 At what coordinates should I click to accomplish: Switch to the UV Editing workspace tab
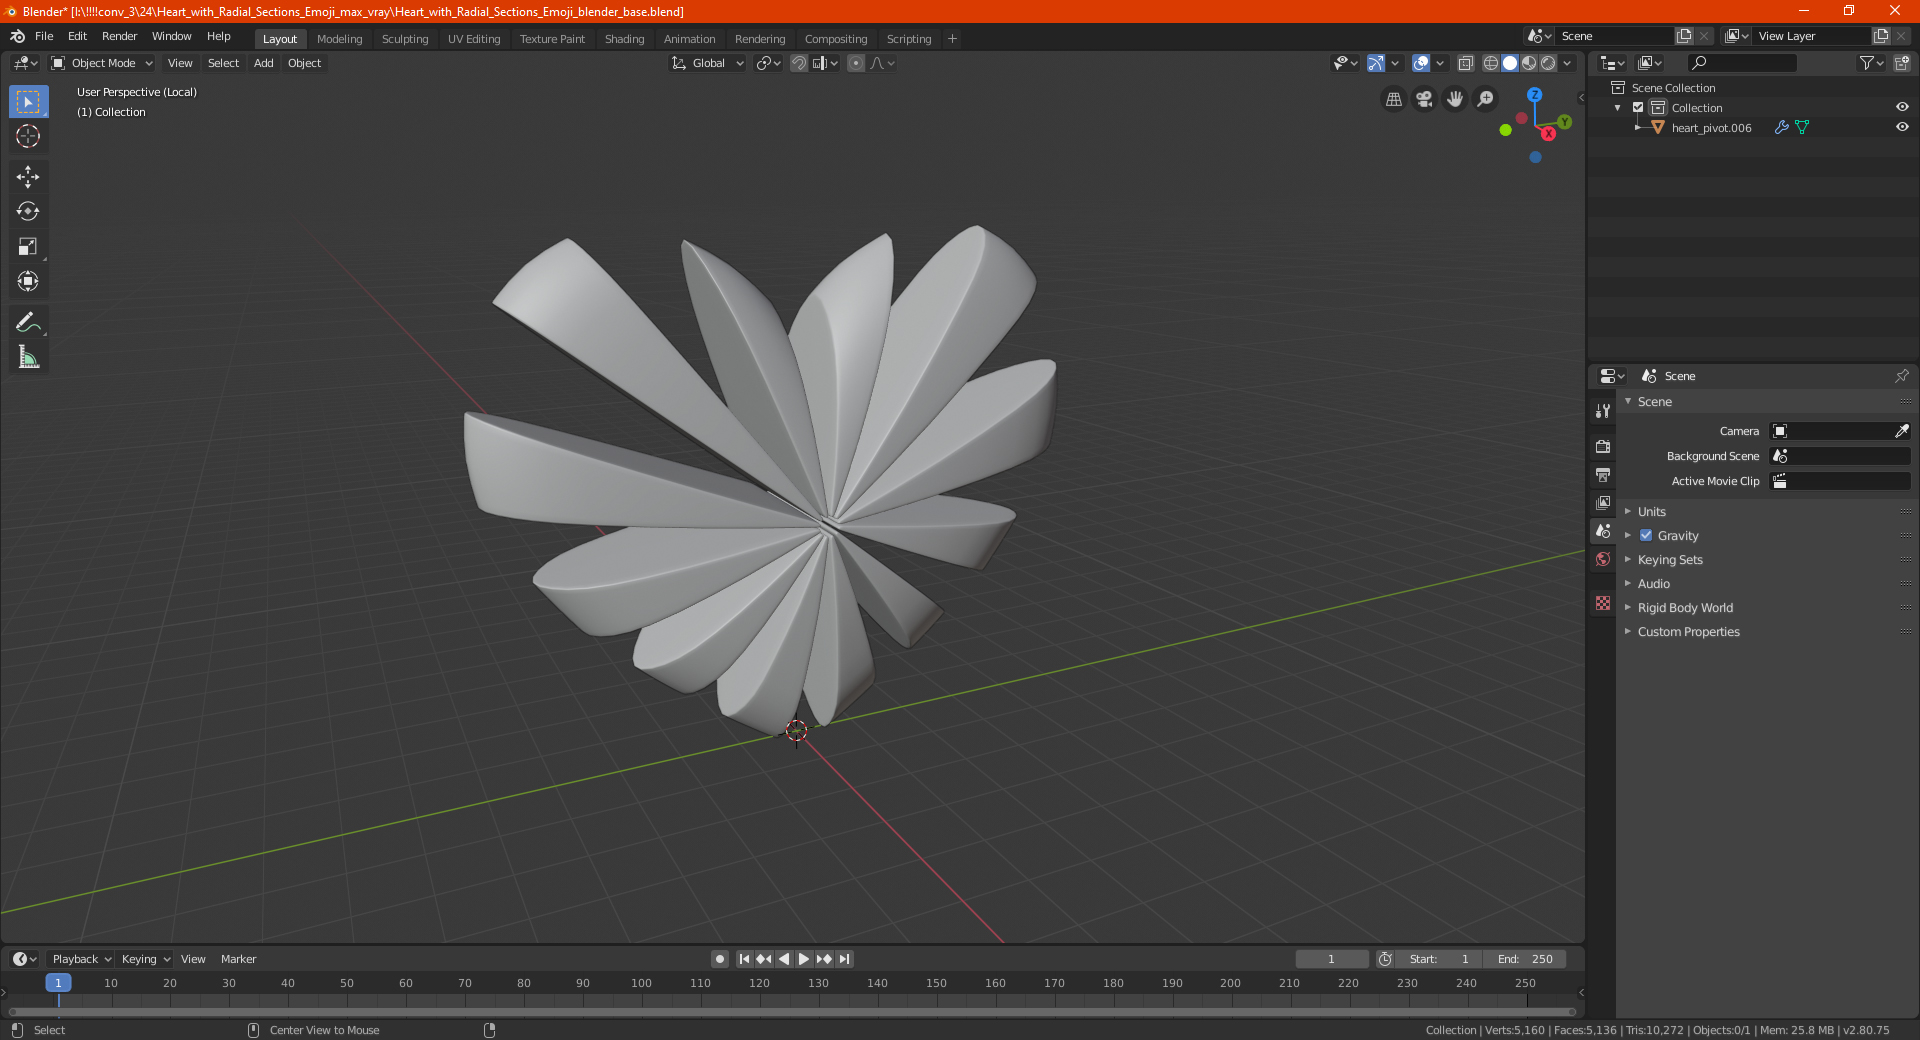(x=474, y=39)
